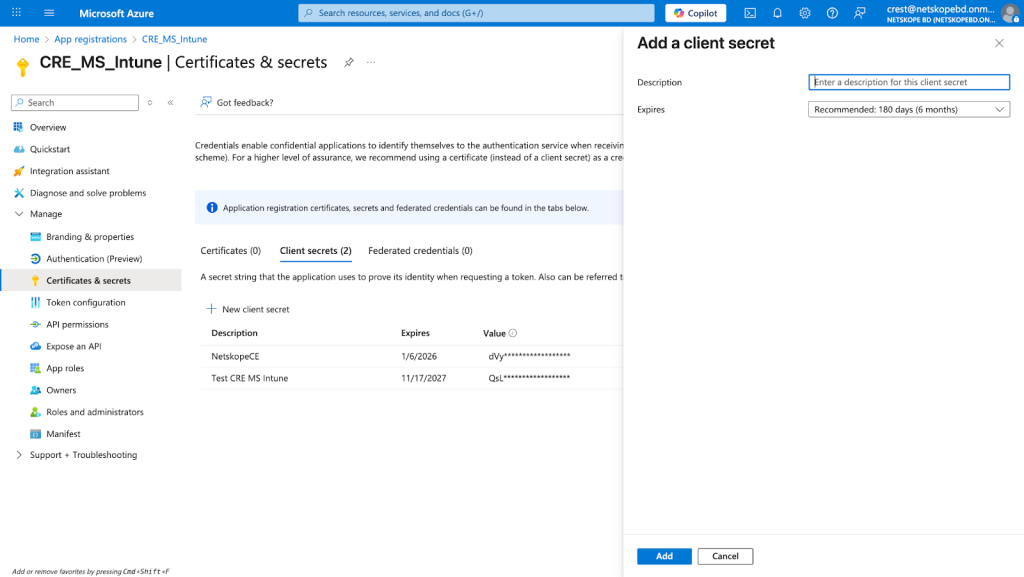Open the notifications bell
The image size is (1024, 577).
tap(777, 13)
